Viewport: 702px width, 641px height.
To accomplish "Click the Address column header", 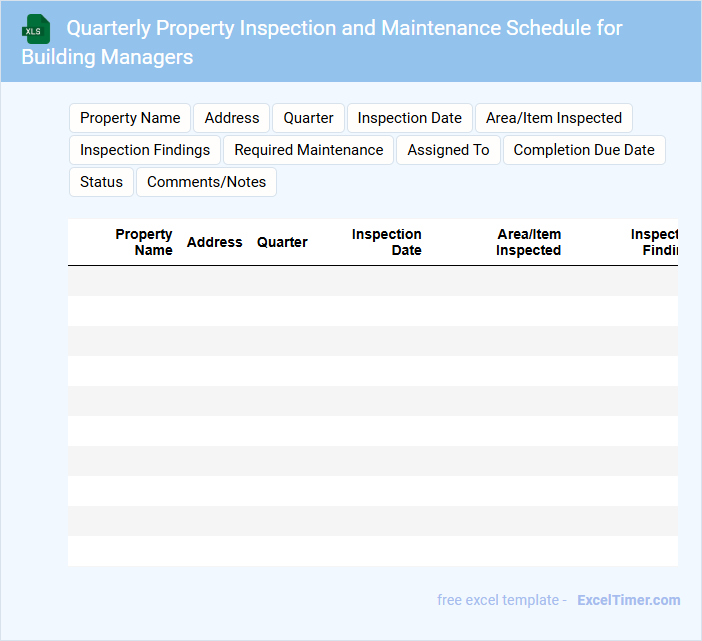I will click(214, 242).
